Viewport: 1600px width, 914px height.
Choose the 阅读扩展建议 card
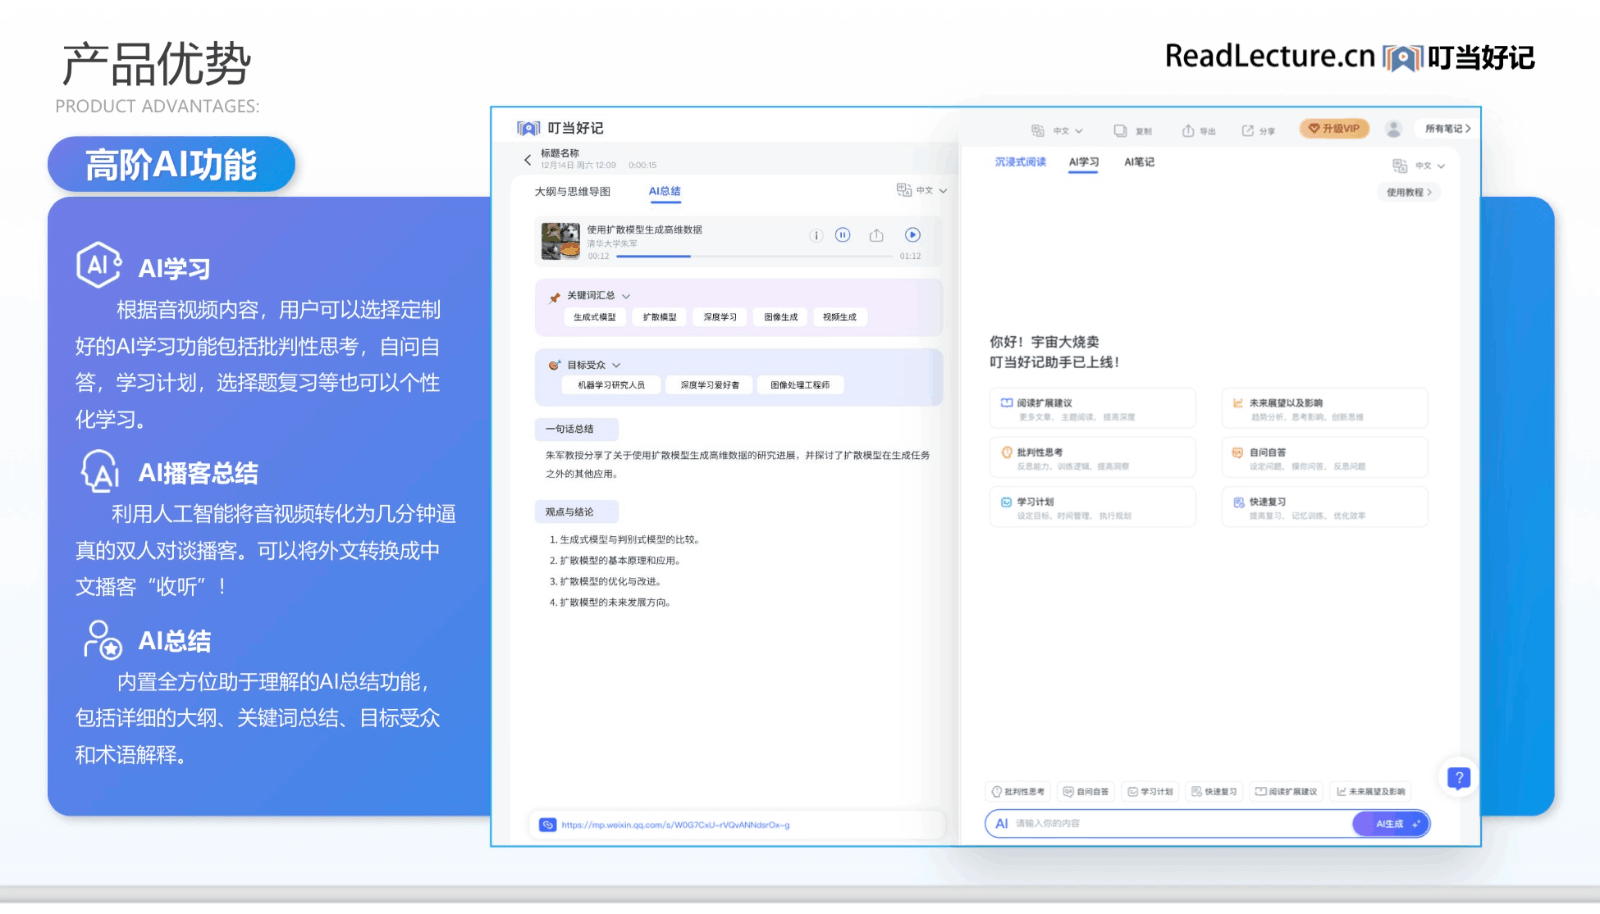[x=1092, y=408]
